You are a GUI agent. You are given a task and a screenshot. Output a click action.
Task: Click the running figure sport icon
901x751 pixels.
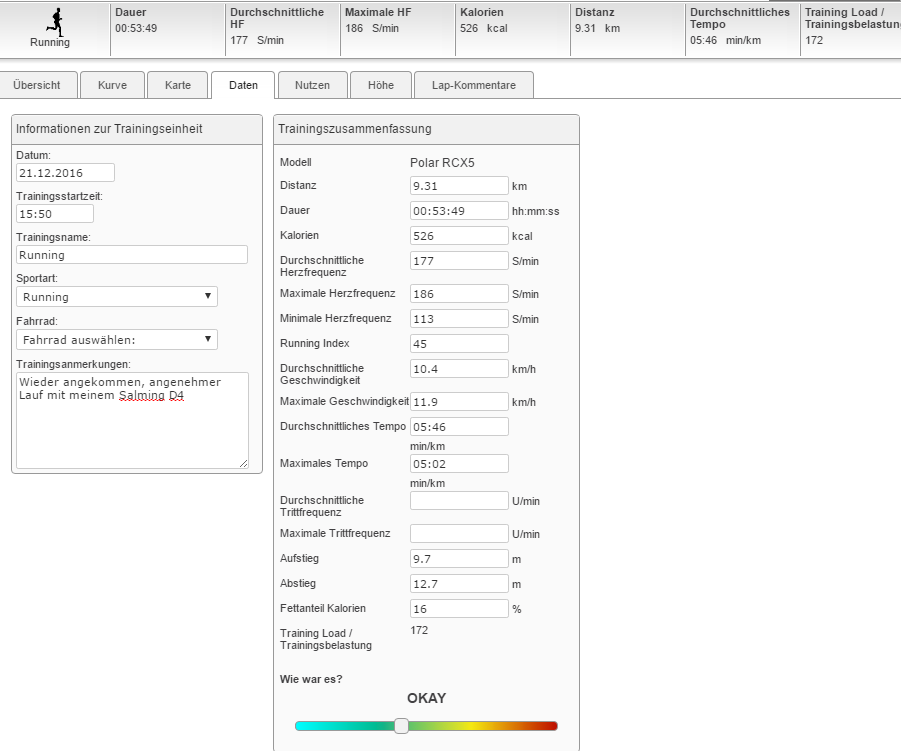coord(57,21)
